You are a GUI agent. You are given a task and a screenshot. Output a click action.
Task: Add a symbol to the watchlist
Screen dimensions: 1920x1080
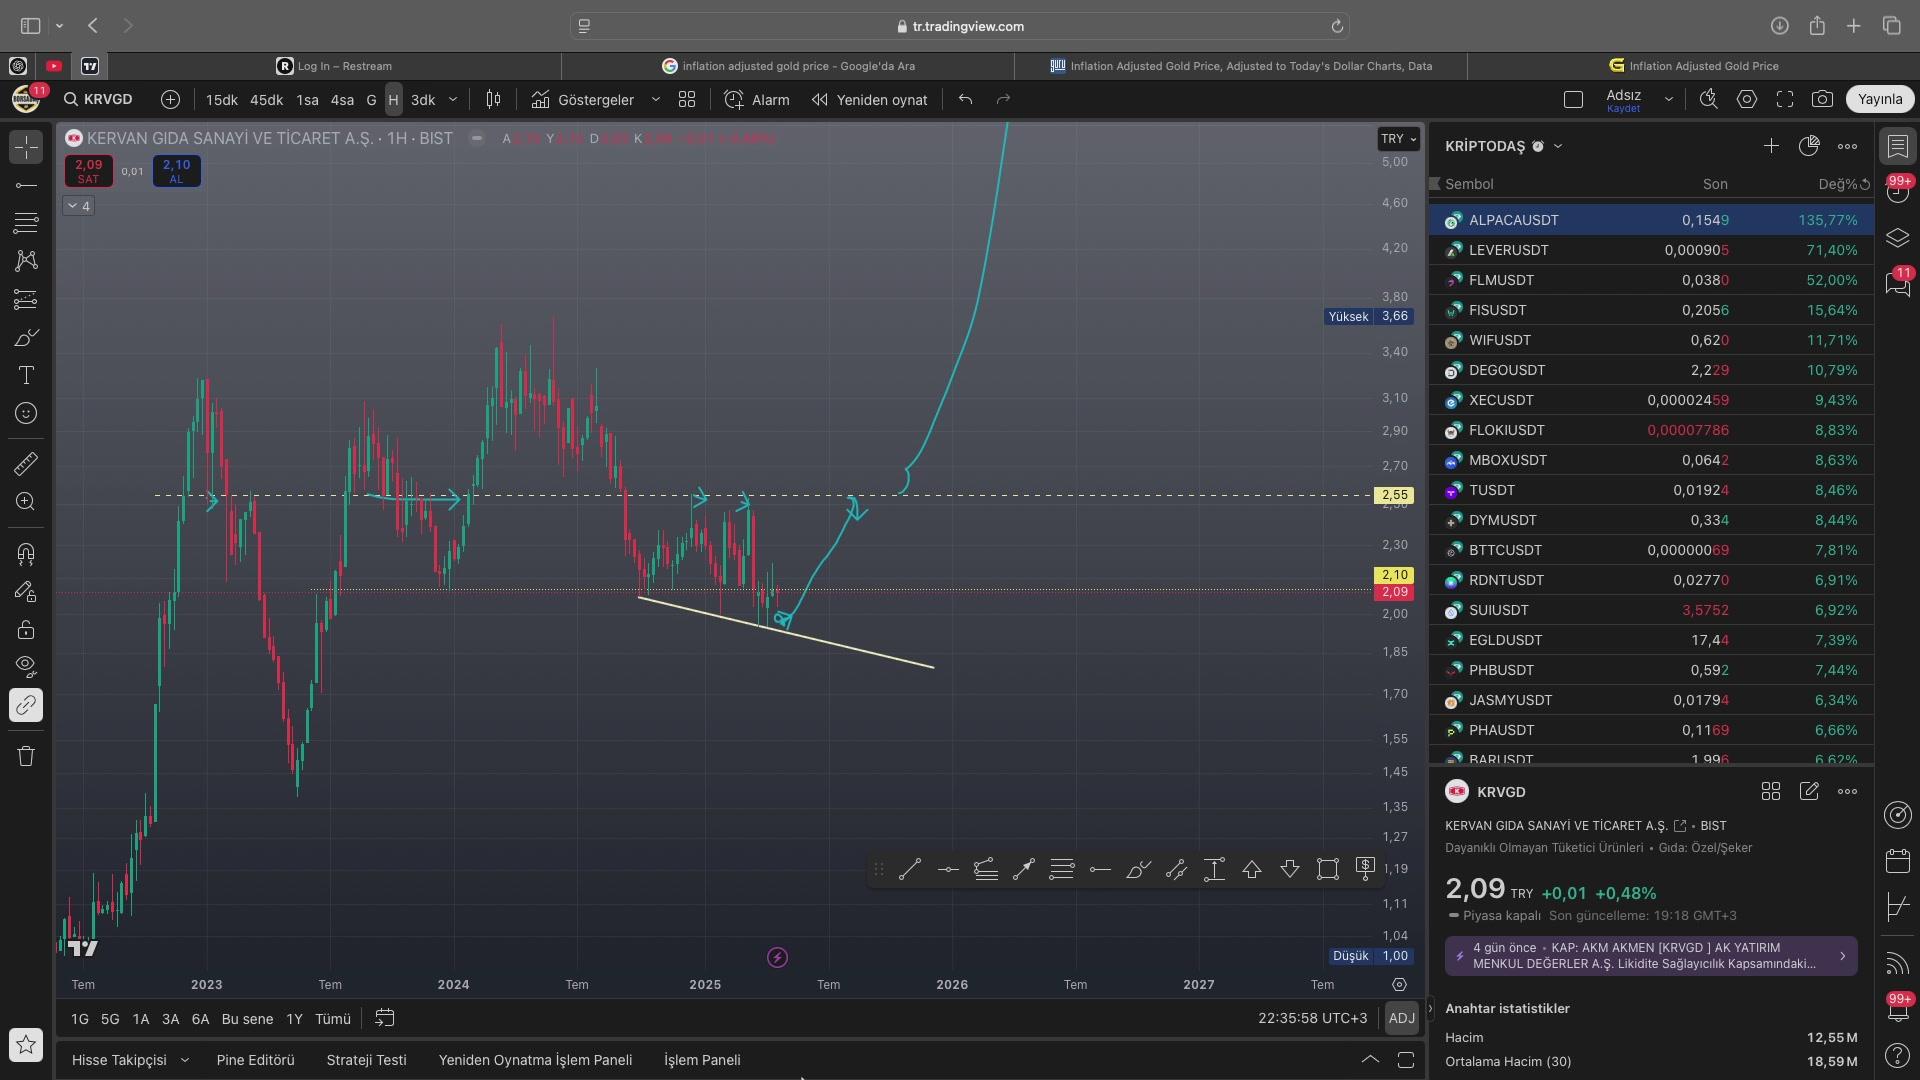1771,146
